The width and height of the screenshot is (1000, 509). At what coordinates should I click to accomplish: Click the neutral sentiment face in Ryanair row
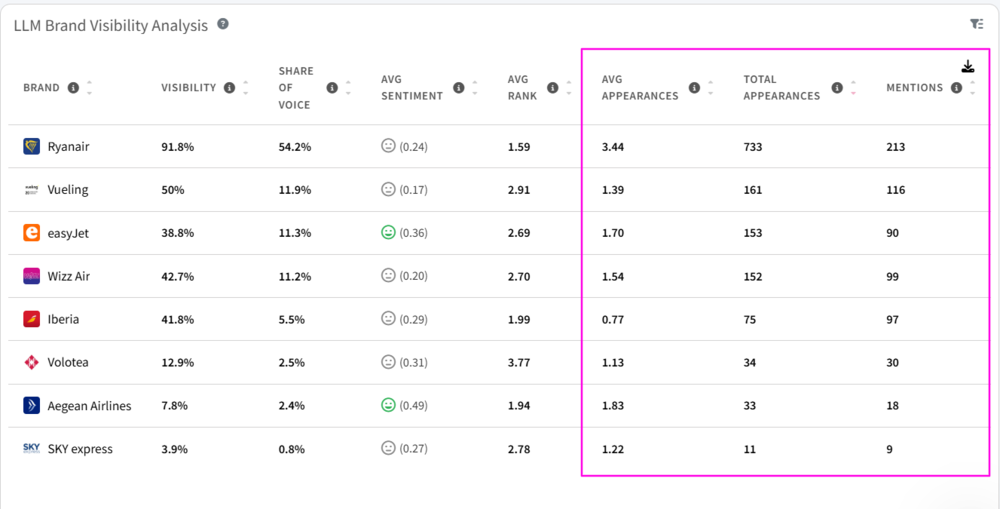388,146
